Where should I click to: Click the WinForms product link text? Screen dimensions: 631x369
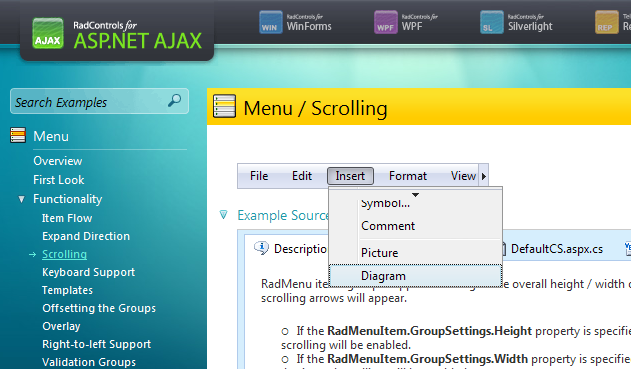coord(309,26)
